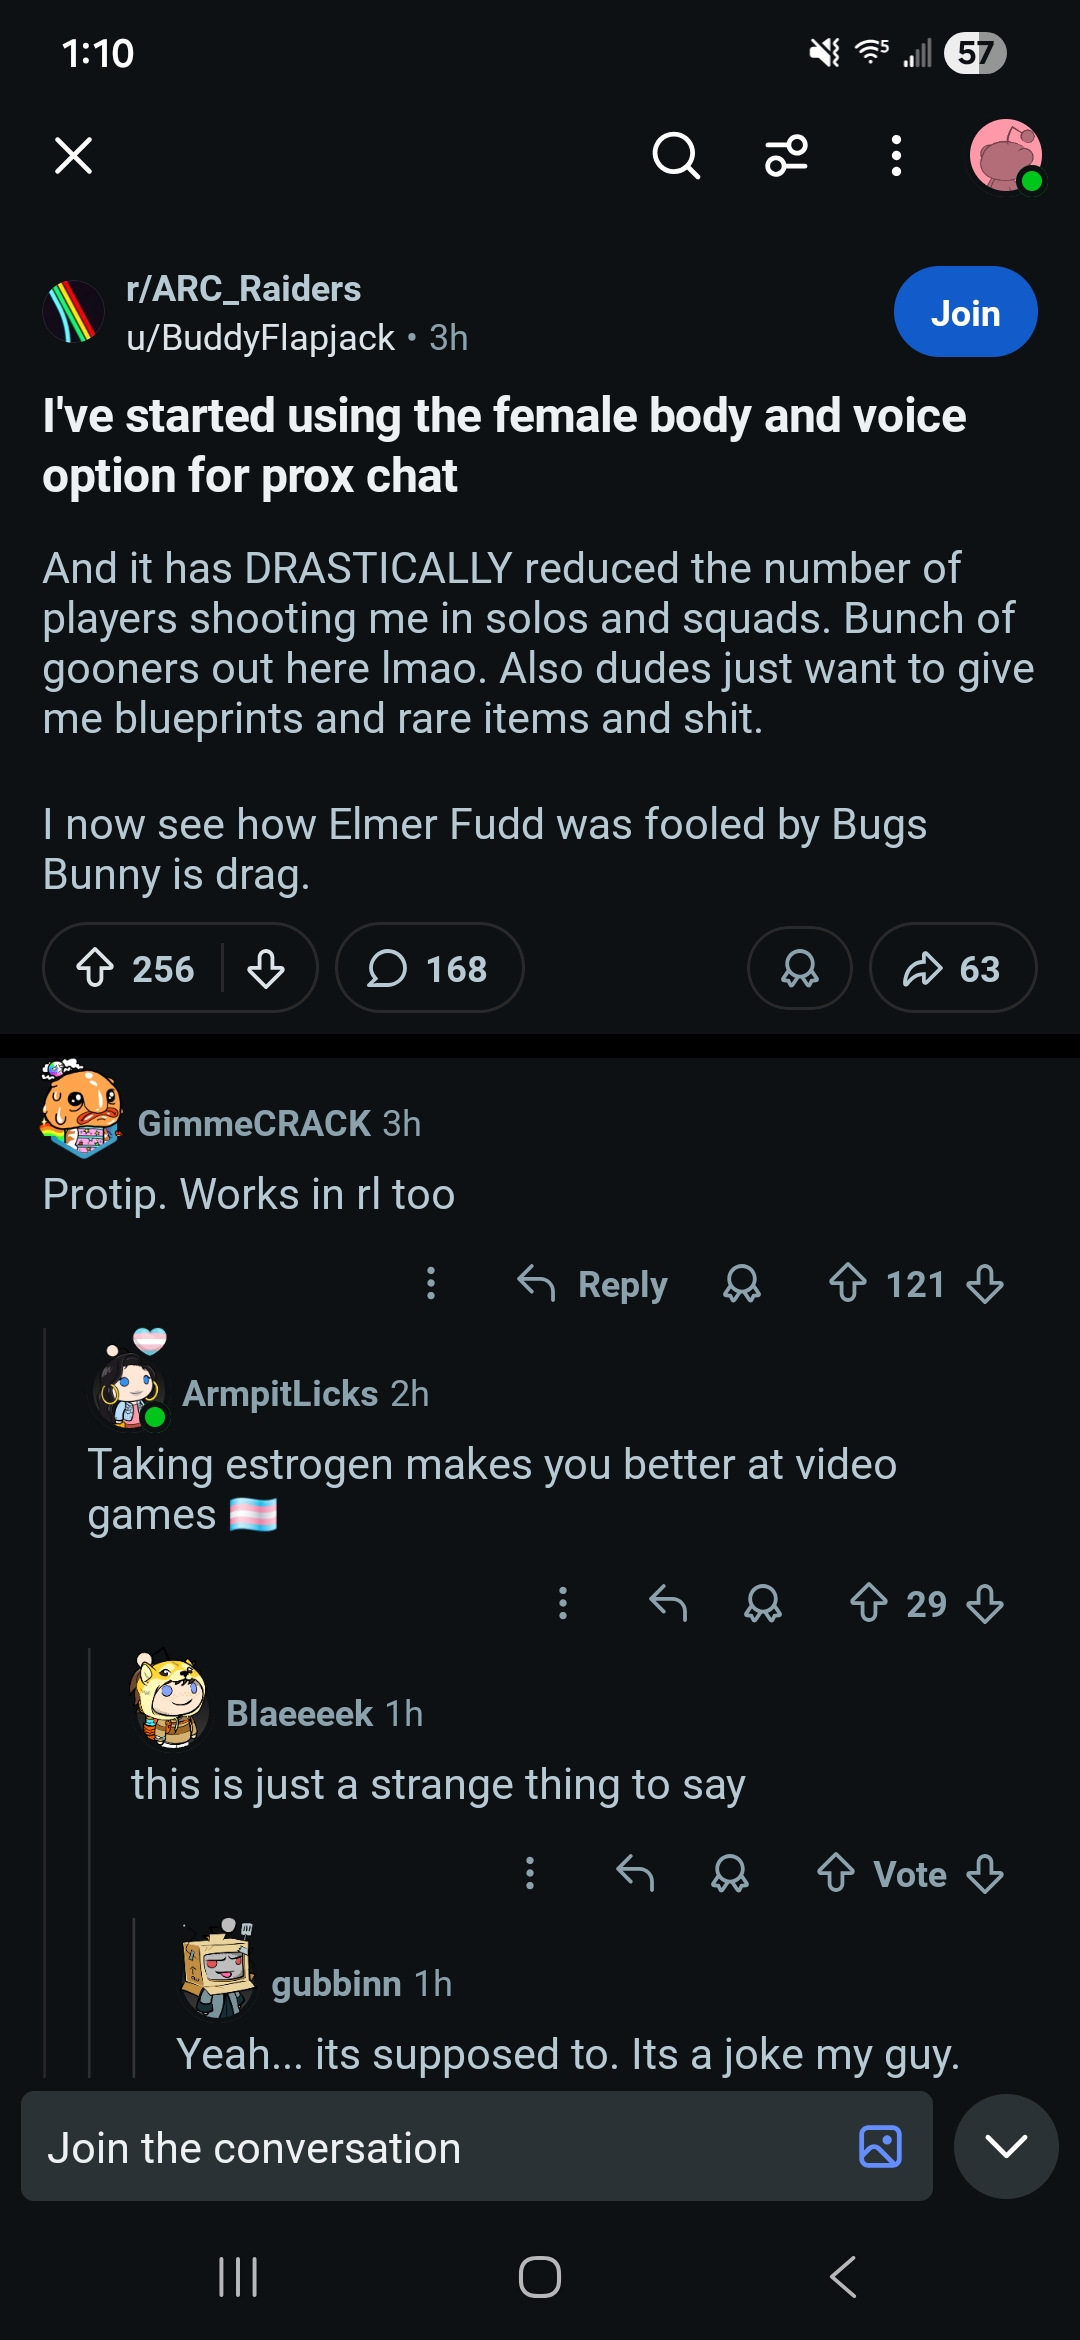The height and width of the screenshot is (2340, 1080).
Task: Open your profile avatar in header
Action: tap(1006, 156)
